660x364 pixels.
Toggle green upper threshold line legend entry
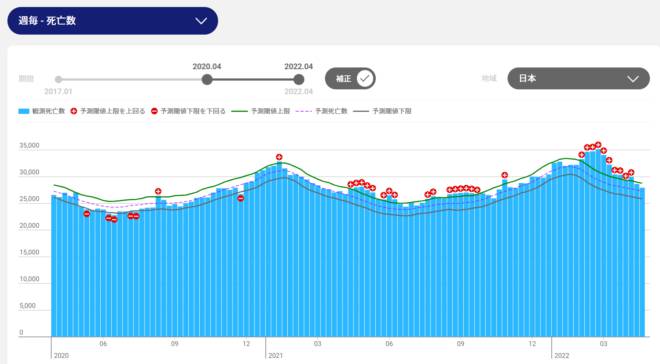pyautogui.click(x=261, y=111)
